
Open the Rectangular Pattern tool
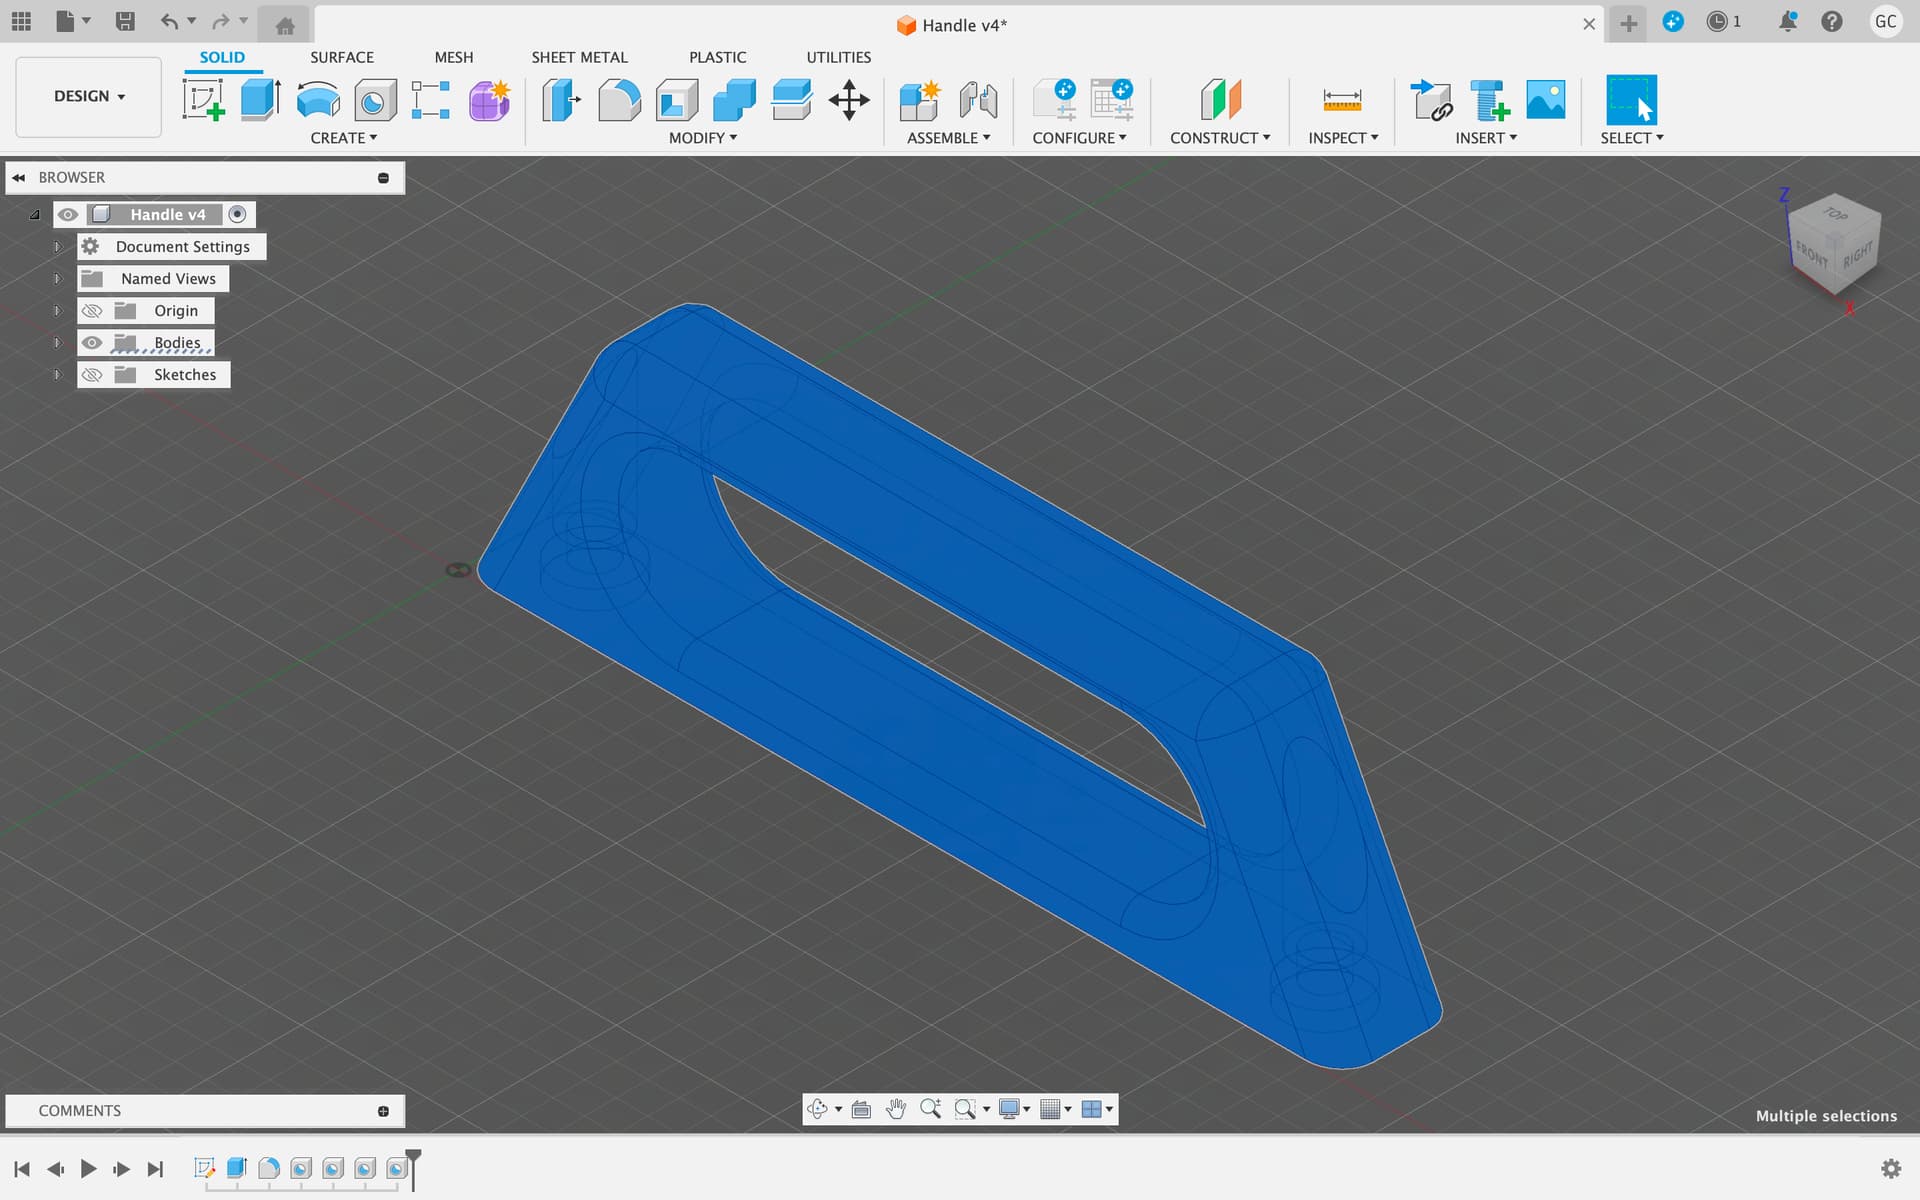click(x=431, y=100)
